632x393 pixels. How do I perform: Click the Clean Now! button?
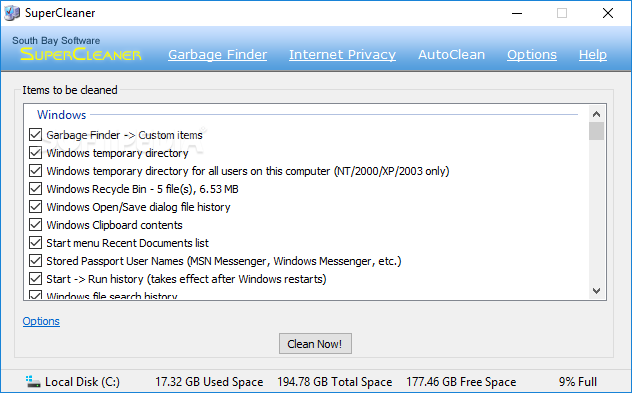tap(315, 343)
